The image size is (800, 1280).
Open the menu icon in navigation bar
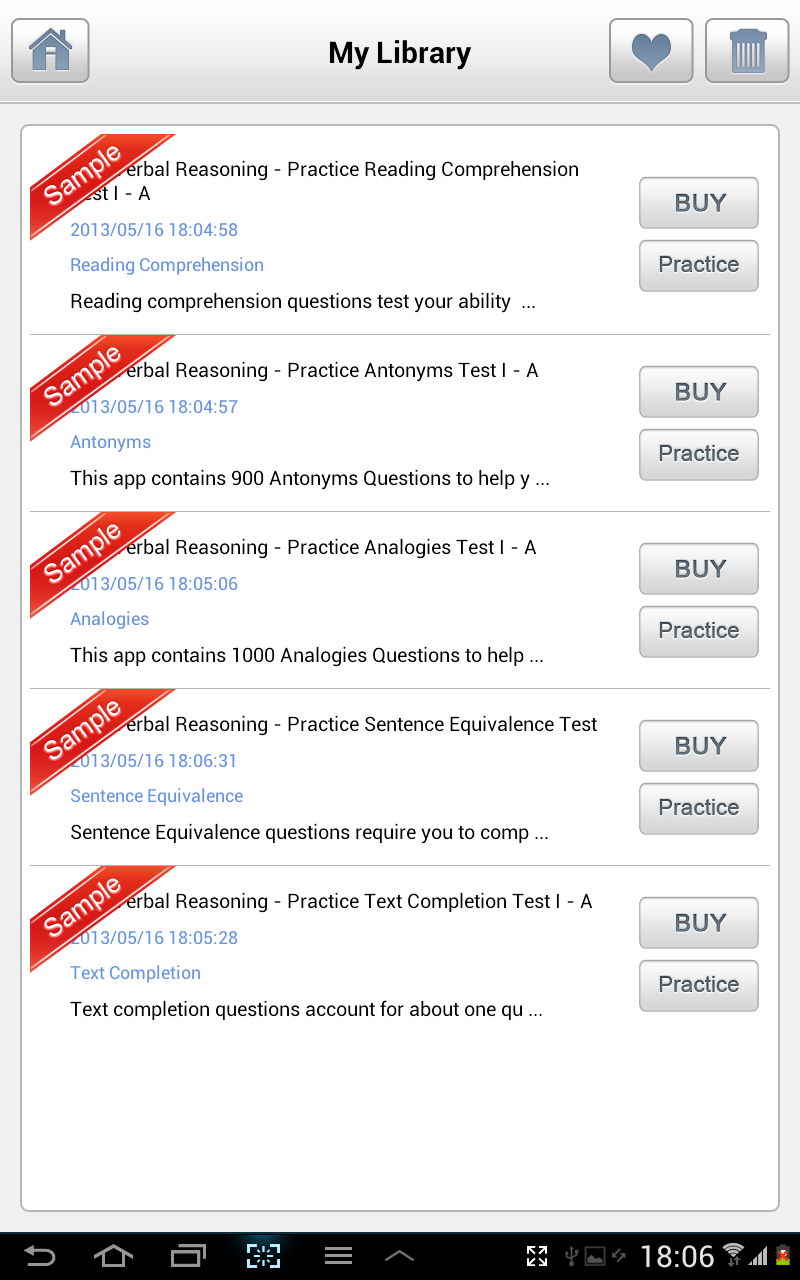[338, 1255]
